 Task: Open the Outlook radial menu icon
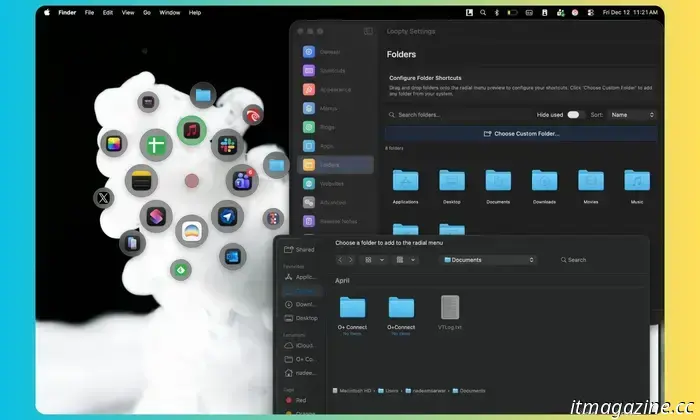point(233,257)
